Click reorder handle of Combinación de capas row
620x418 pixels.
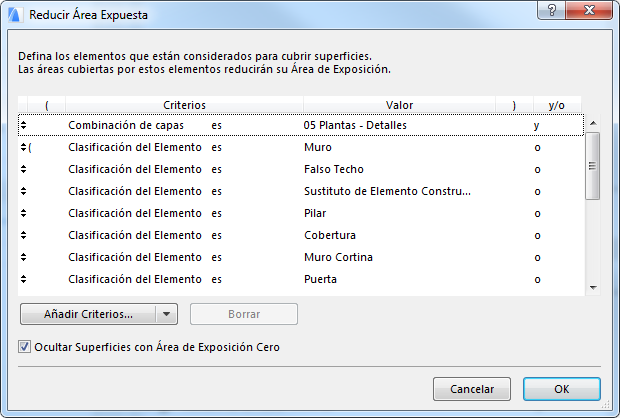[23, 125]
